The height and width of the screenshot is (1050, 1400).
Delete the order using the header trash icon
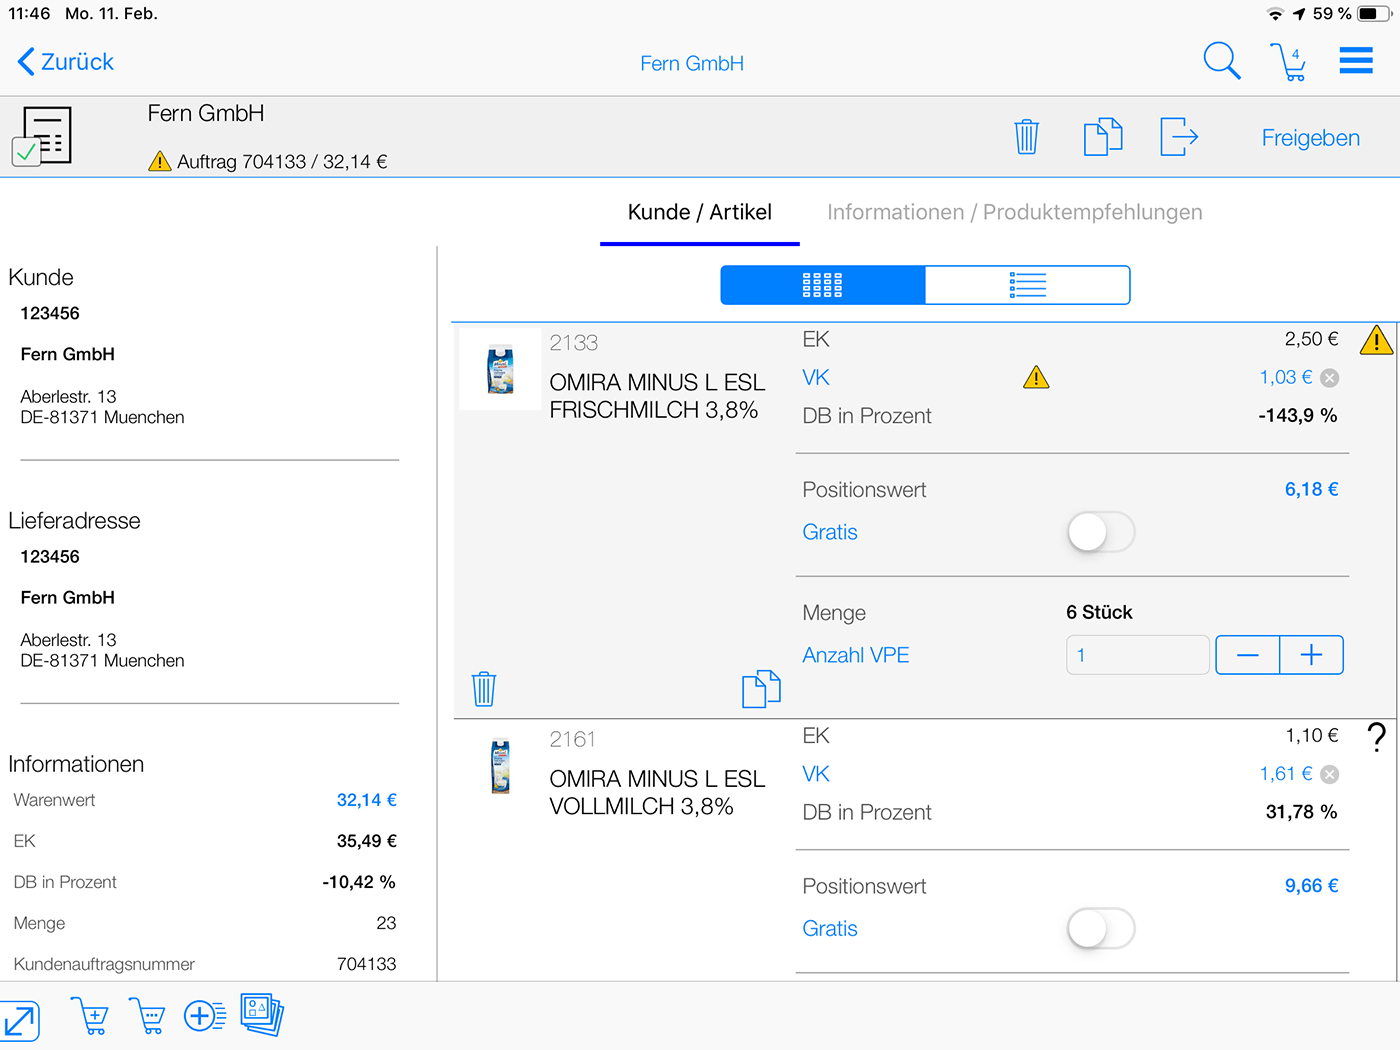click(1027, 137)
